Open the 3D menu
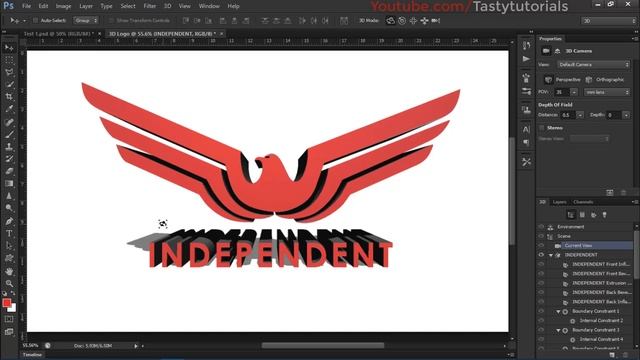Viewport: 640px width, 360px height. [167, 6]
